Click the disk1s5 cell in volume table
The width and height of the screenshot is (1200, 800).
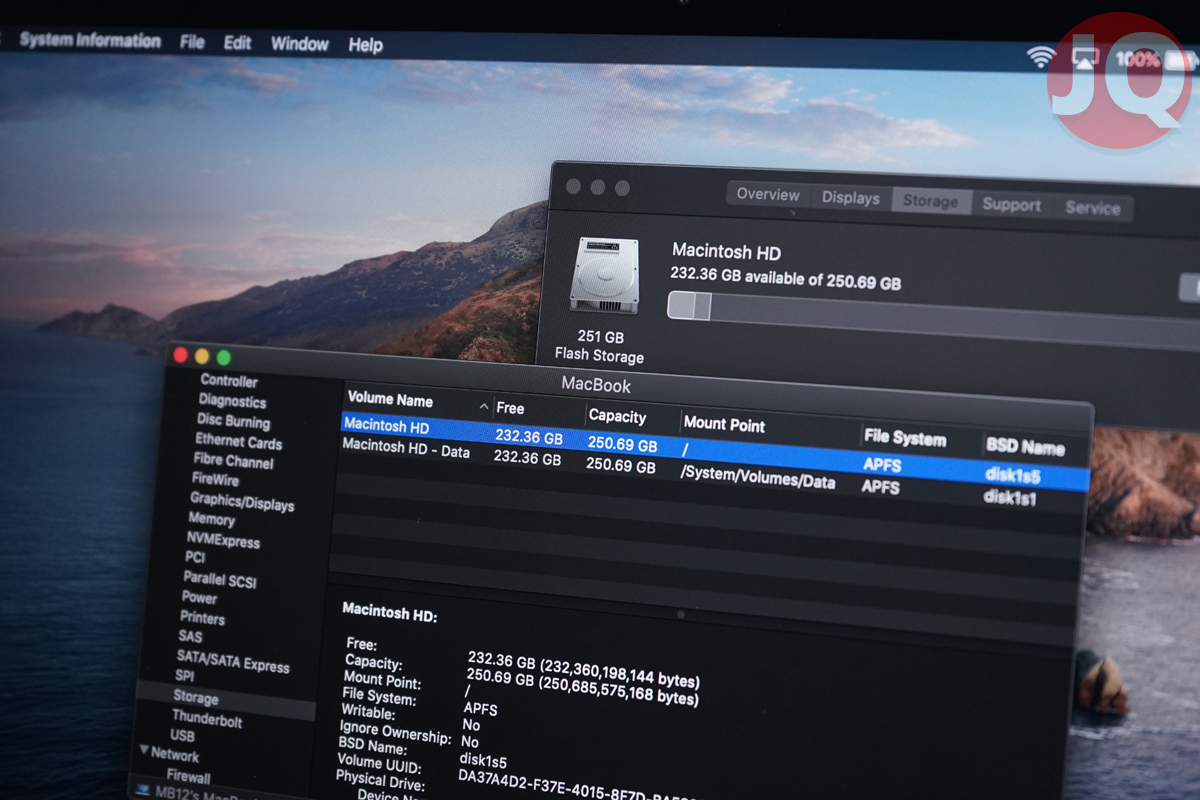[x=1013, y=475]
